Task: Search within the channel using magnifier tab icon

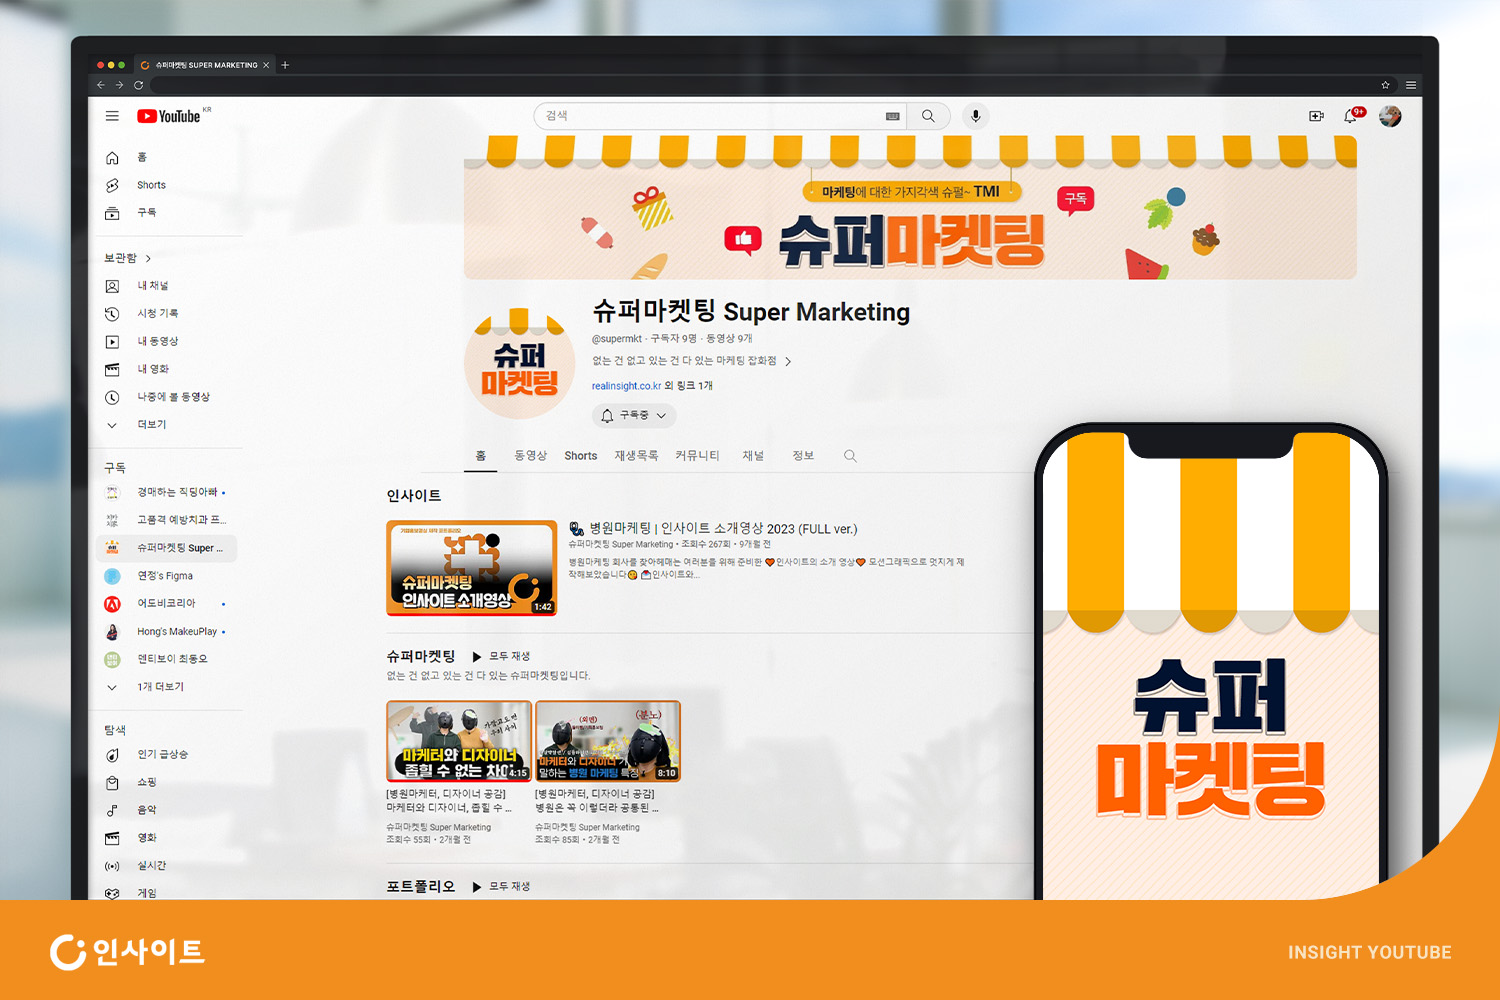Action: pyautogui.click(x=850, y=456)
